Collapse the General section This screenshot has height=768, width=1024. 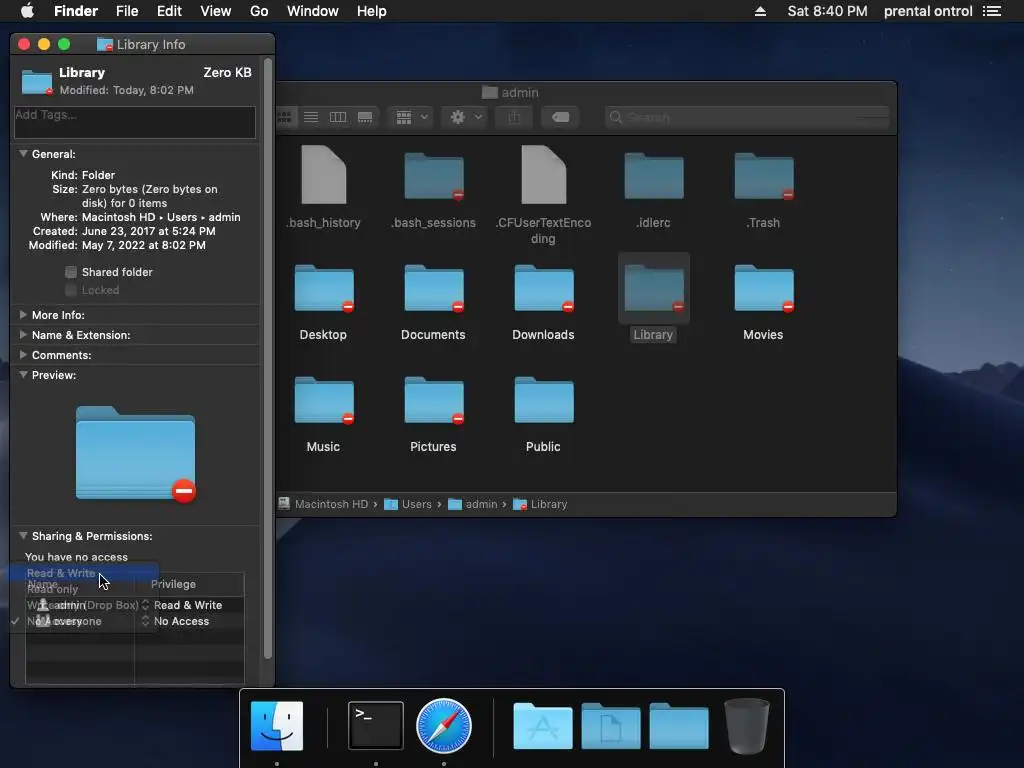point(24,154)
